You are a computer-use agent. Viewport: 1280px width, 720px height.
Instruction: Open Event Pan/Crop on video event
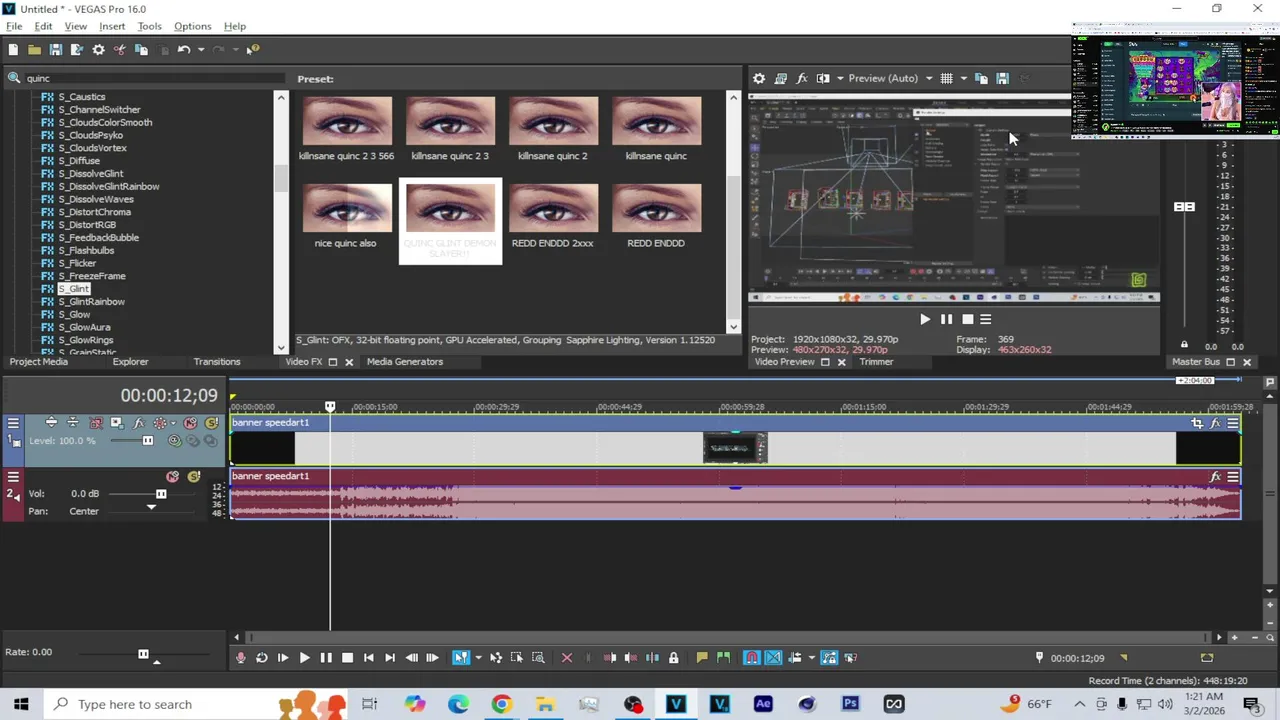click(x=1197, y=423)
